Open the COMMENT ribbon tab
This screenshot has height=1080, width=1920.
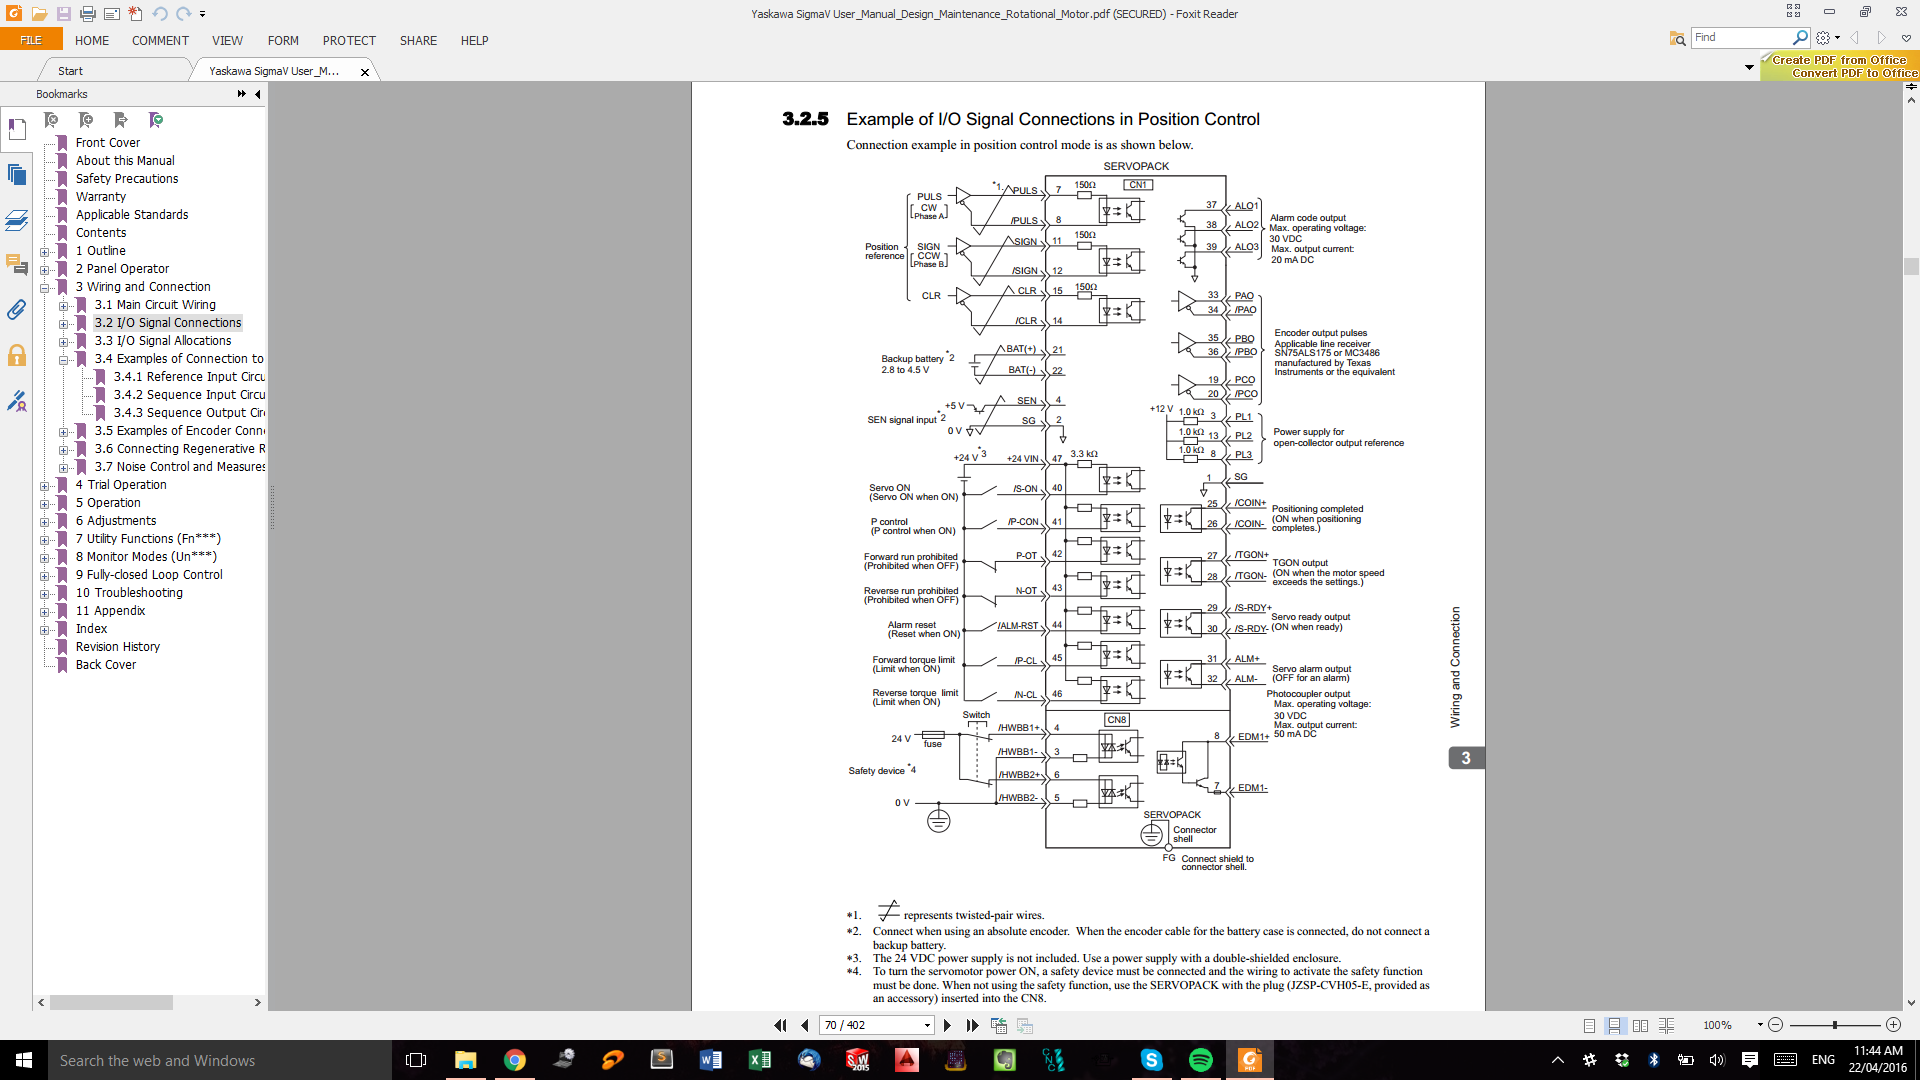coord(160,41)
